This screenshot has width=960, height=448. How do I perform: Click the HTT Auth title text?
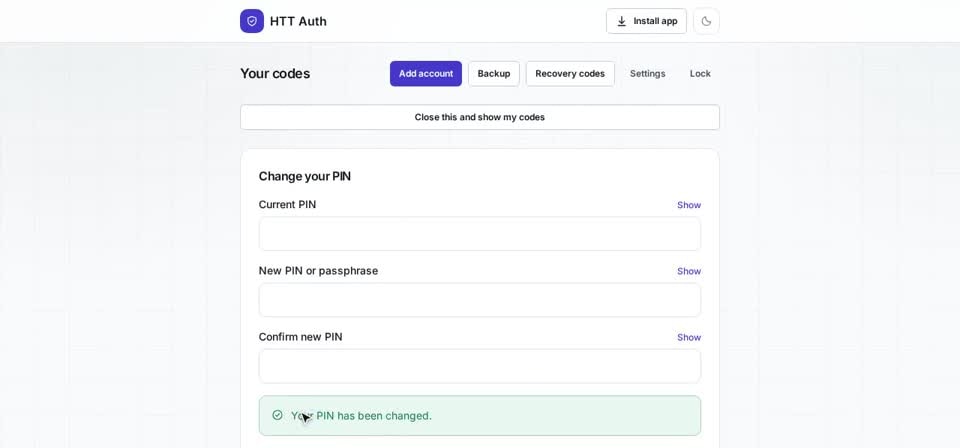[298, 21]
